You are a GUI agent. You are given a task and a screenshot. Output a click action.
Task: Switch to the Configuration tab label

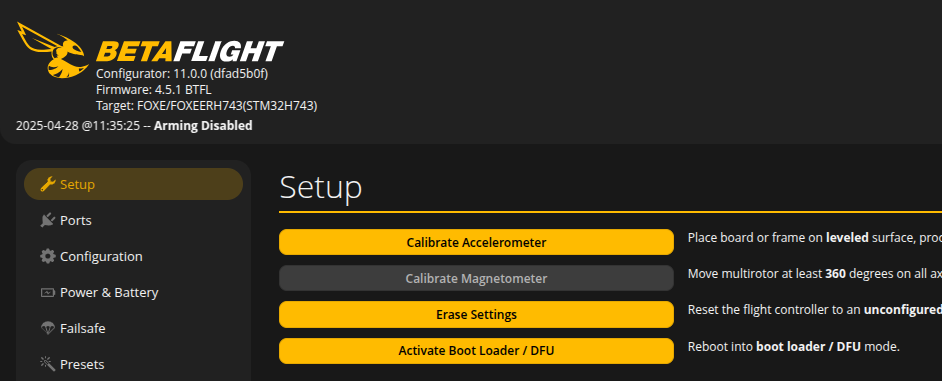tap(101, 257)
